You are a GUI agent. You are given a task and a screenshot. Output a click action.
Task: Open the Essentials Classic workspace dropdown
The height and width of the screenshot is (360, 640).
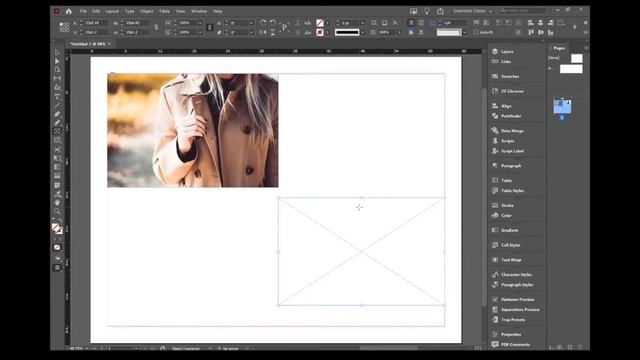click(x=473, y=11)
